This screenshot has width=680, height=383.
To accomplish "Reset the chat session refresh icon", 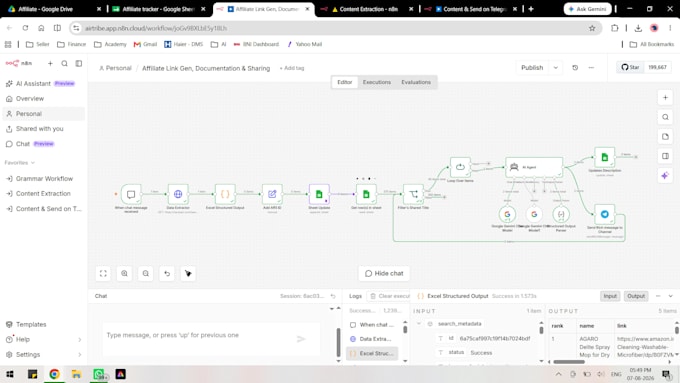I will [333, 296].
